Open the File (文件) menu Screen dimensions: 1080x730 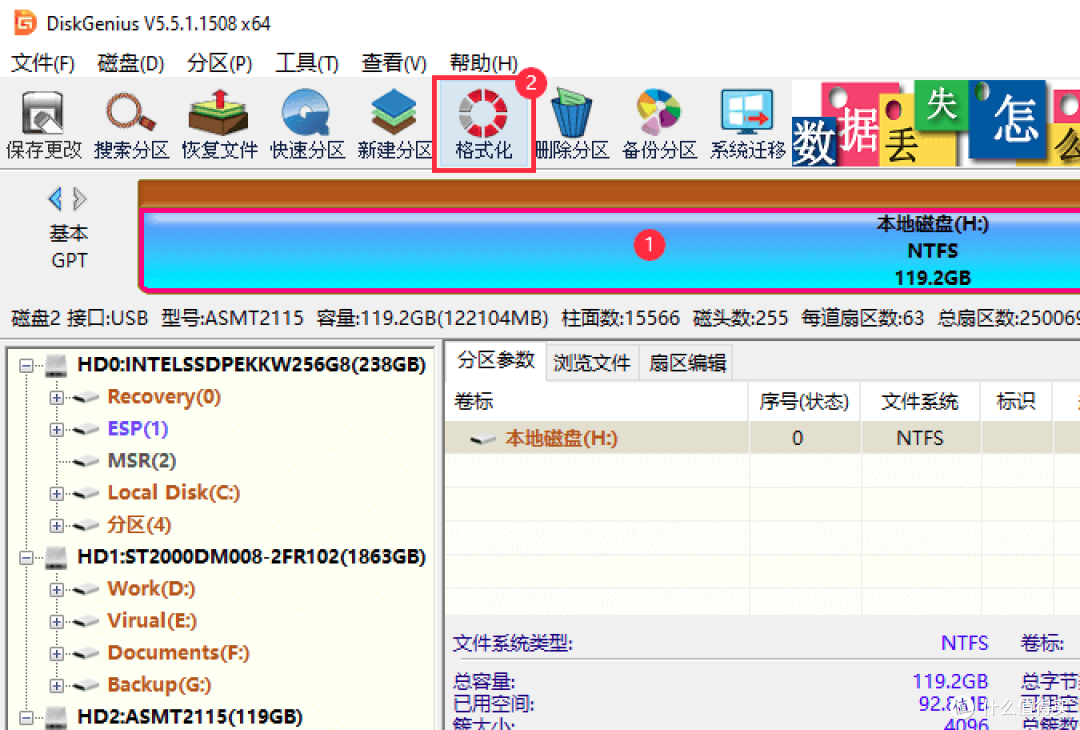coord(43,63)
